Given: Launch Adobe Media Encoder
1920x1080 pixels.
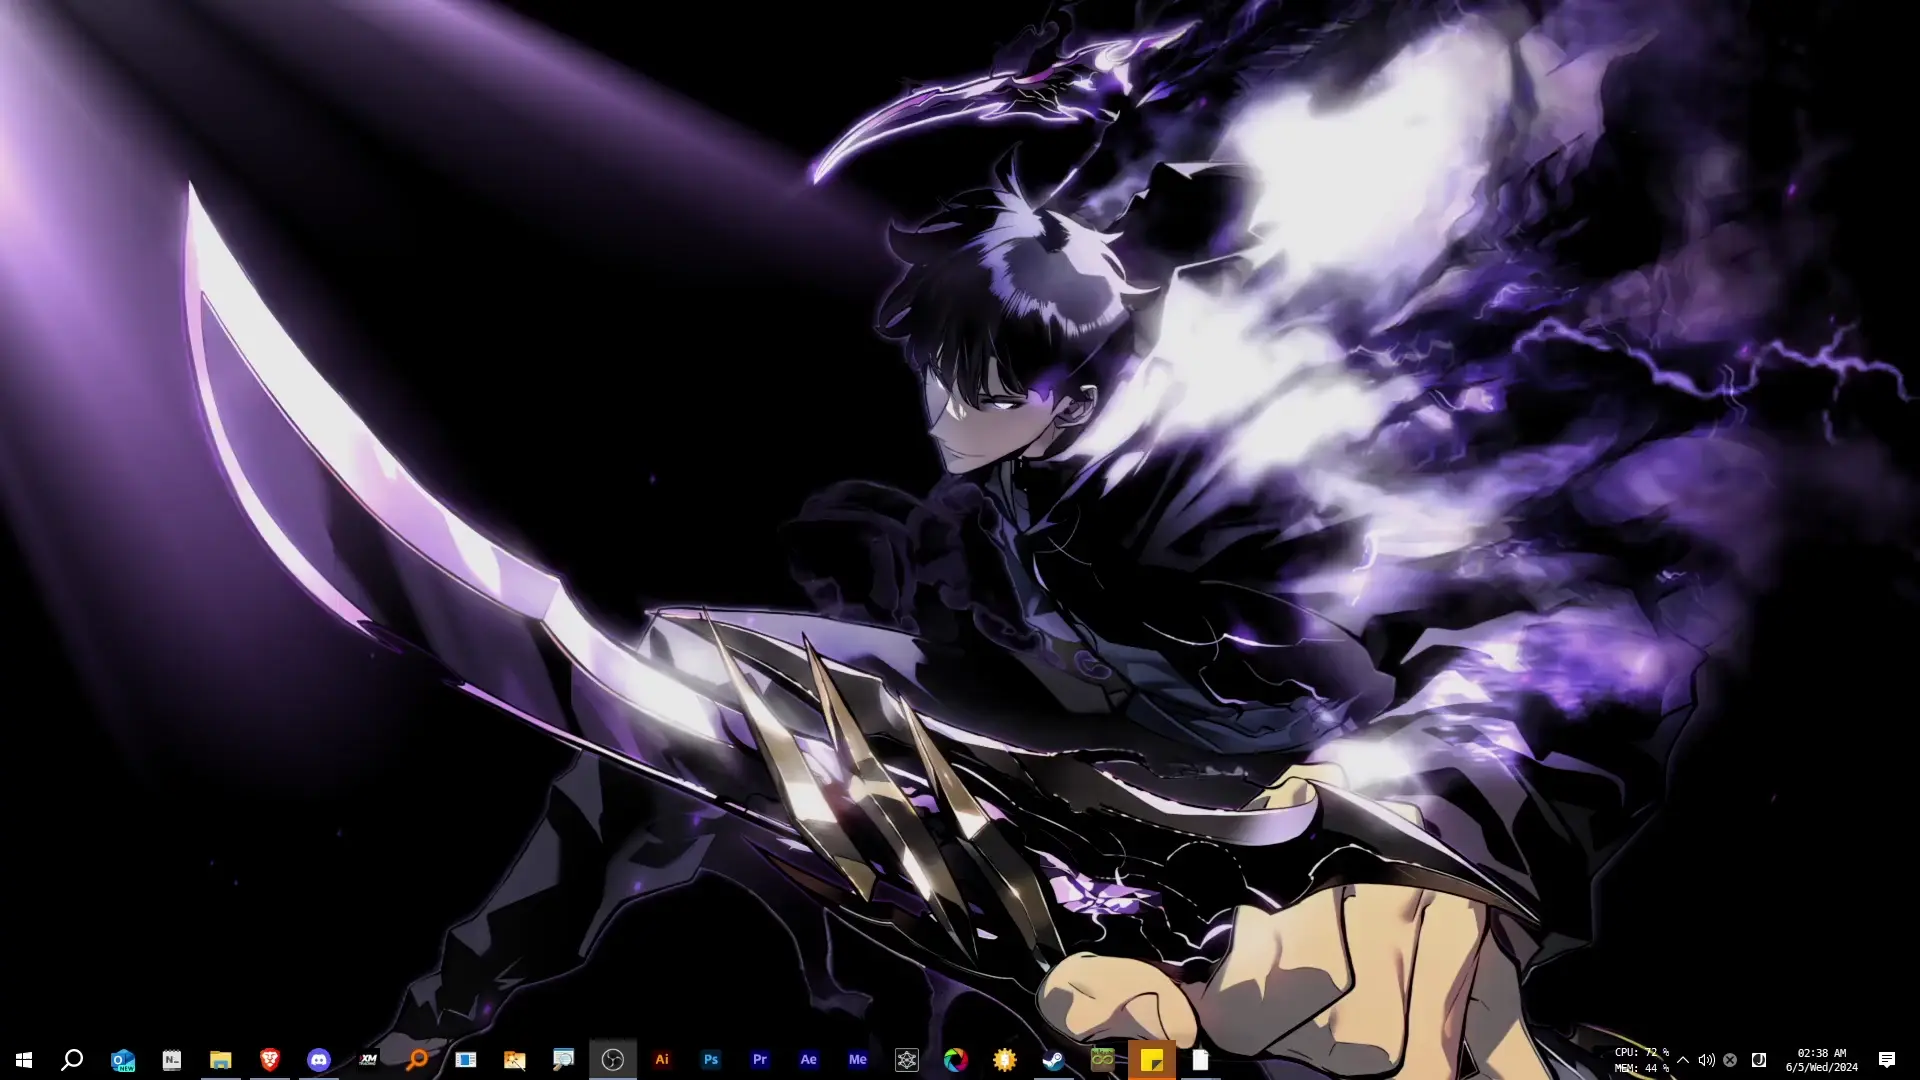Looking at the screenshot, I should [857, 1059].
